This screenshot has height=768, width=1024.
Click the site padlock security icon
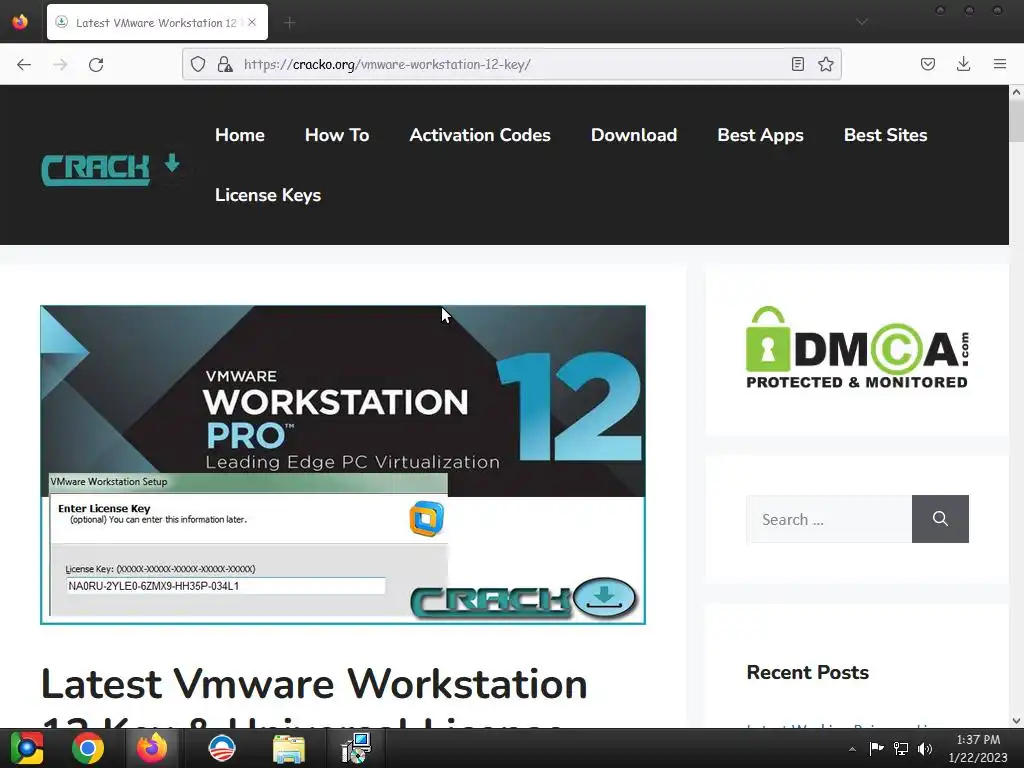pyautogui.click(x=225, y=64)
